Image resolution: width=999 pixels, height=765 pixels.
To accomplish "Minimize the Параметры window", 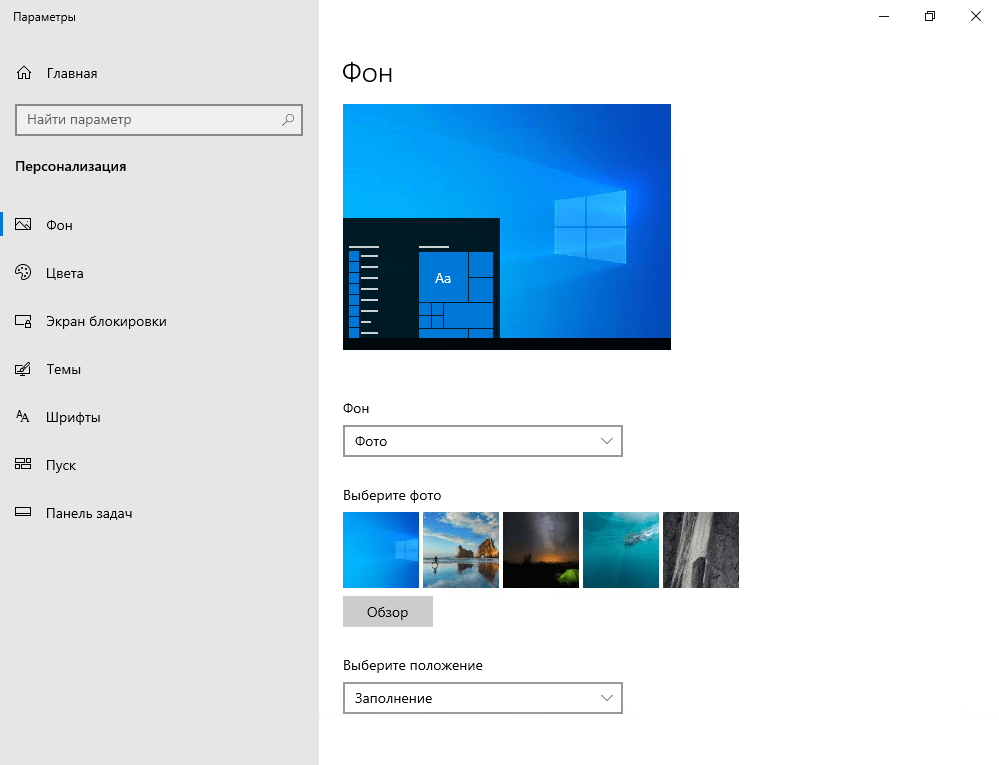I will [884, 17].
